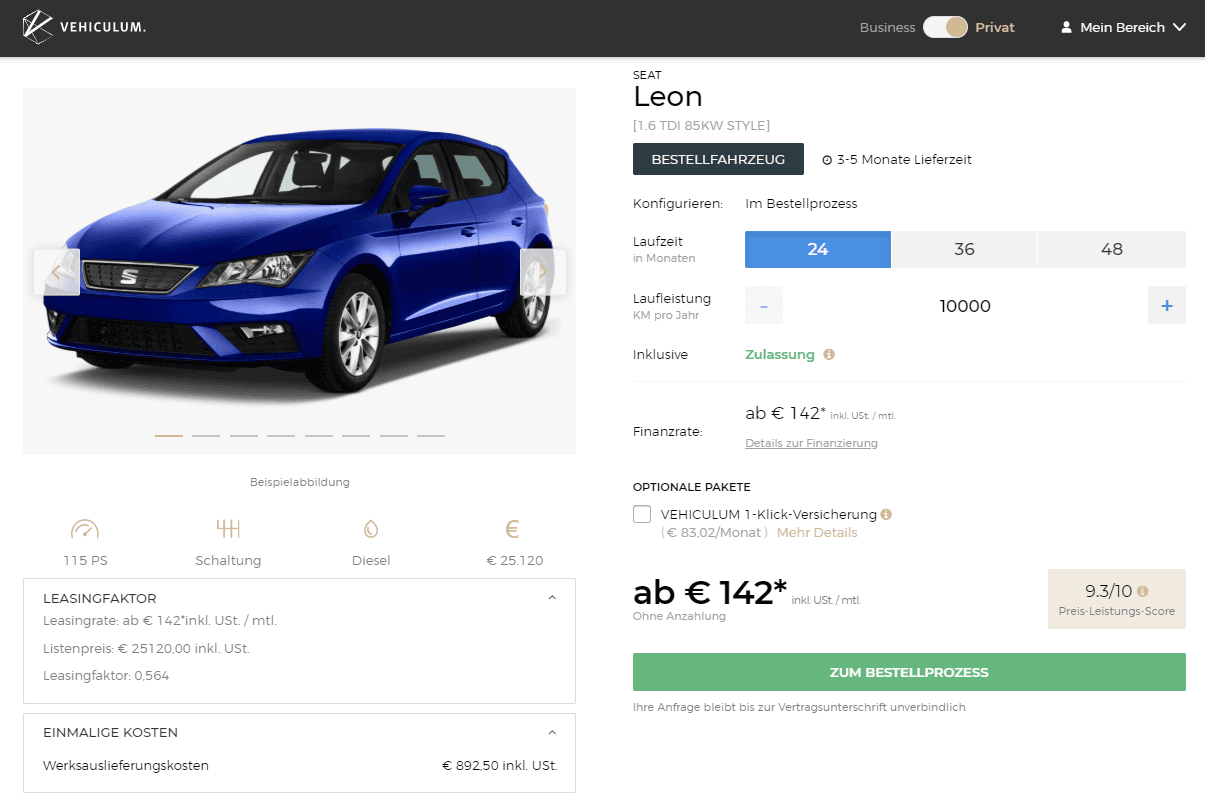Image resolution: width=1205 pixels, height=804 pixels.
Task: Jump to second carousel image indicator
Action: 206,435
